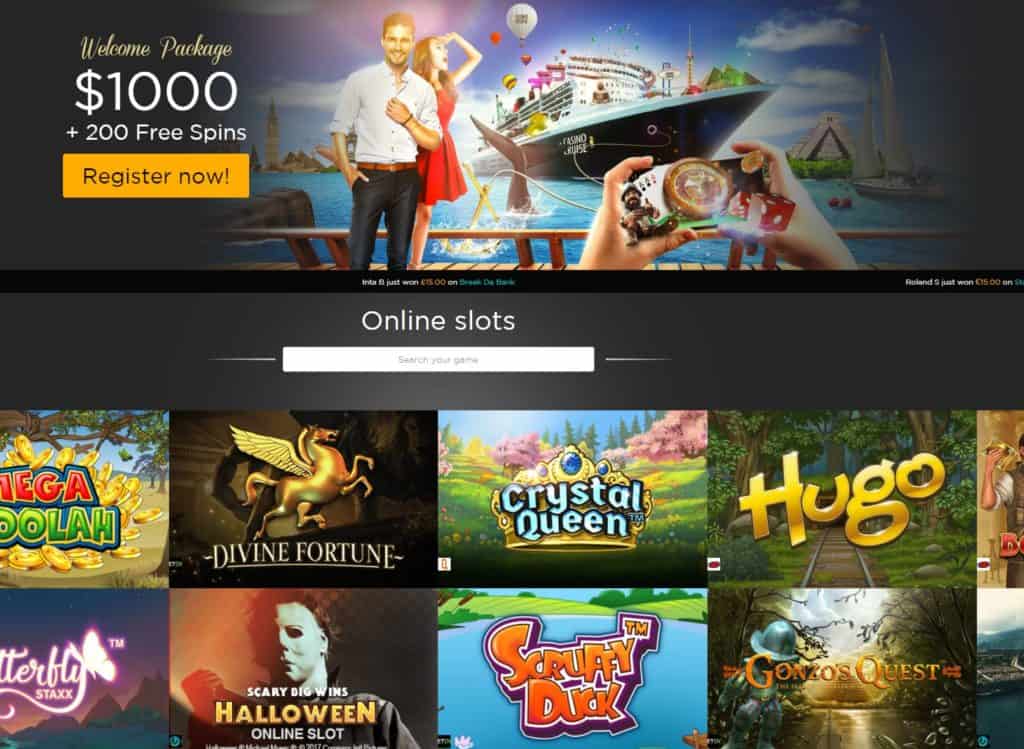Select the Scruffy Duck slot game

[573, 669]
